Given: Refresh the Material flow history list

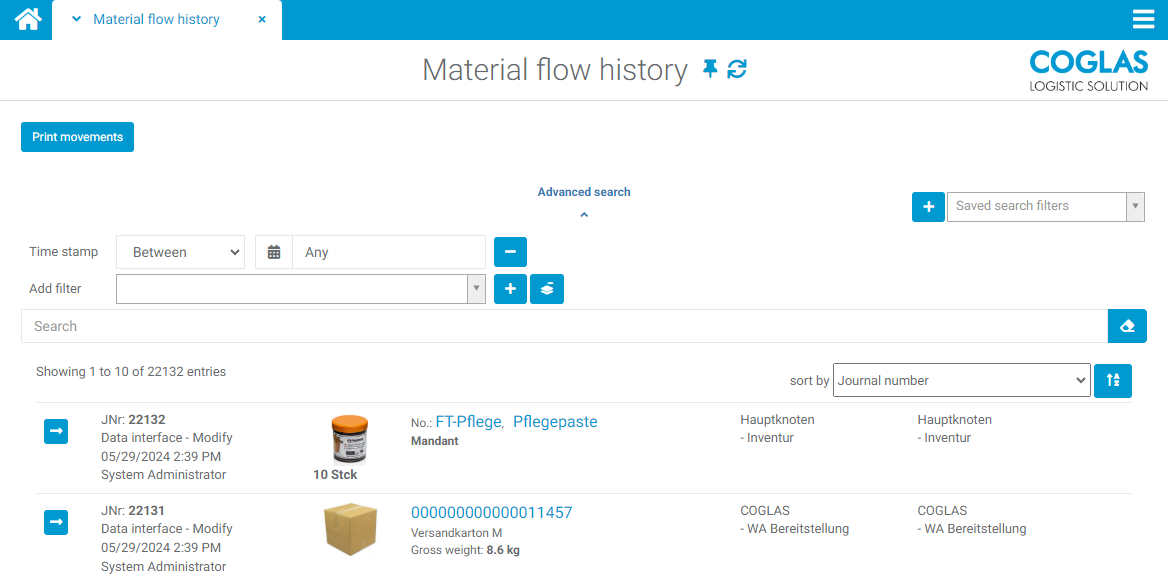Looking at the screenshot, I should click(x=737, y=69).
